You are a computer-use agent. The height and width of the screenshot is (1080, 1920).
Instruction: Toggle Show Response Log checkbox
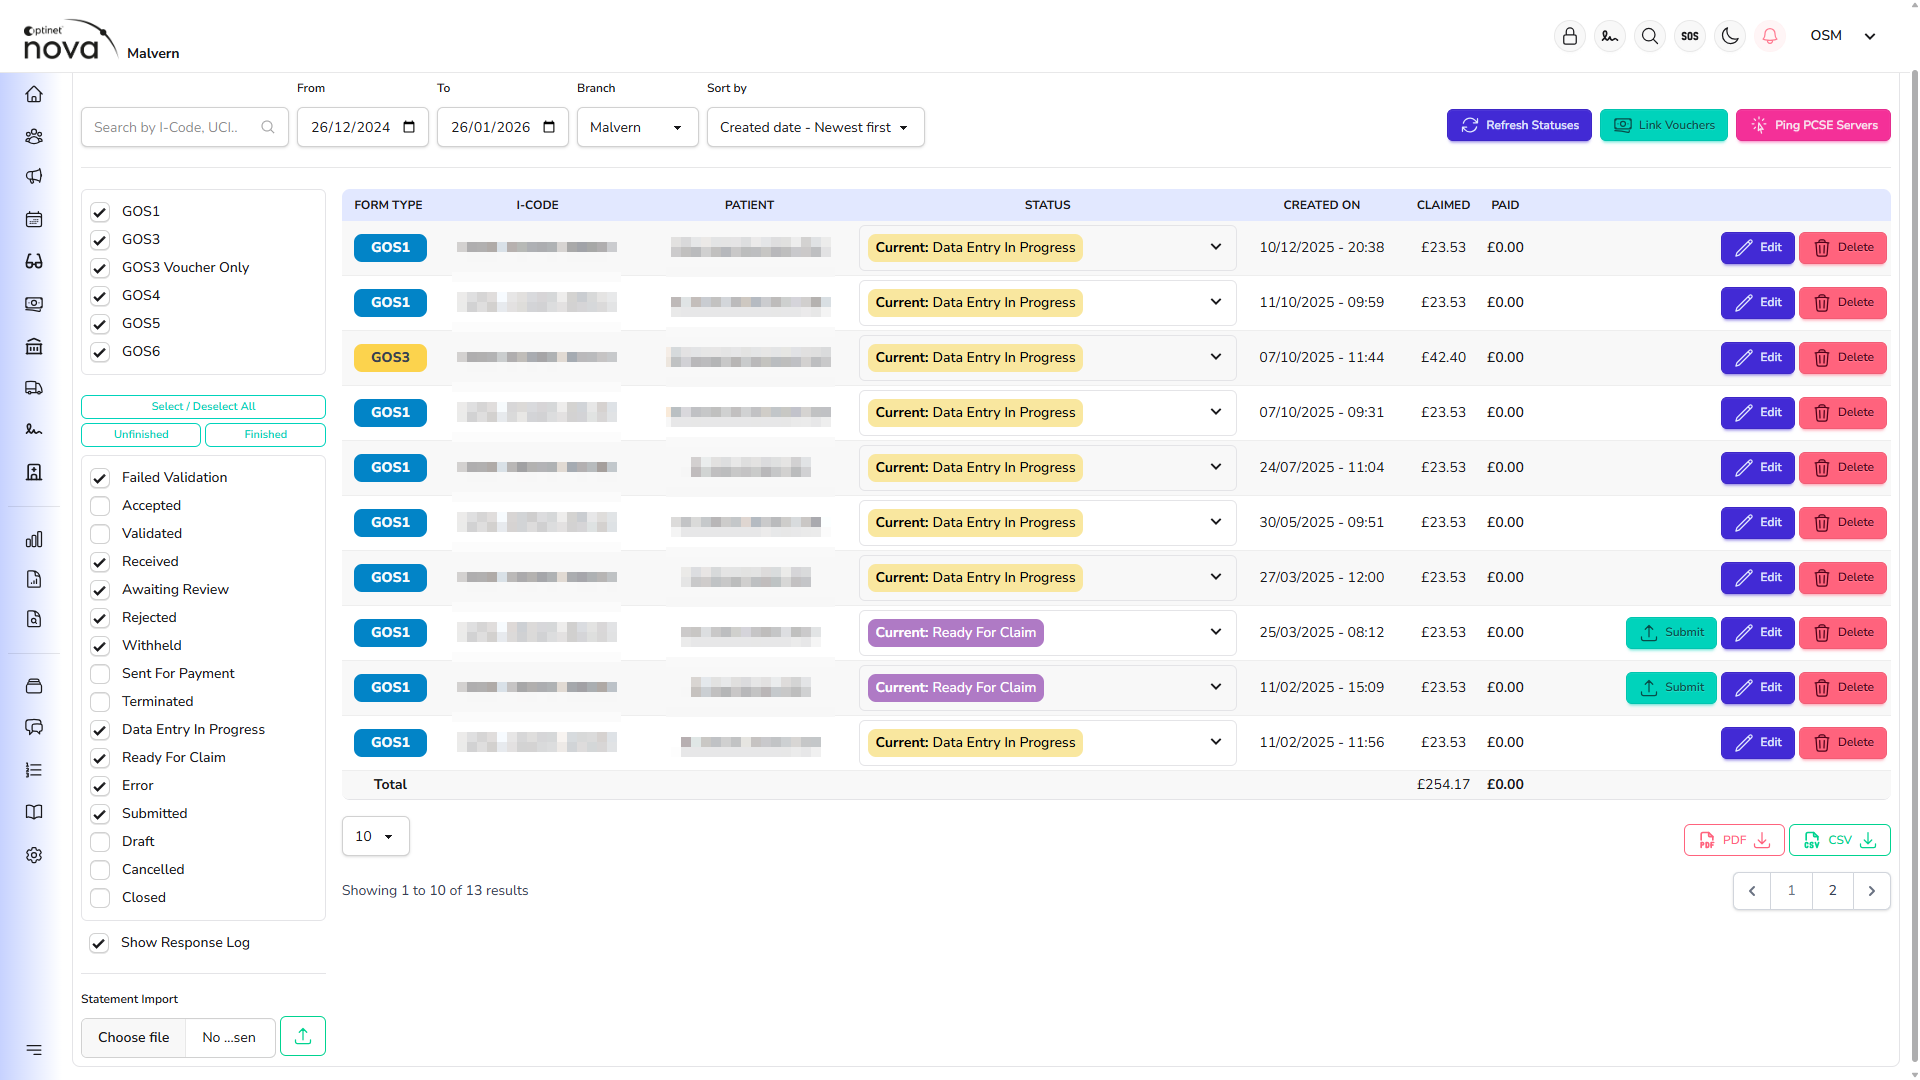99,943
